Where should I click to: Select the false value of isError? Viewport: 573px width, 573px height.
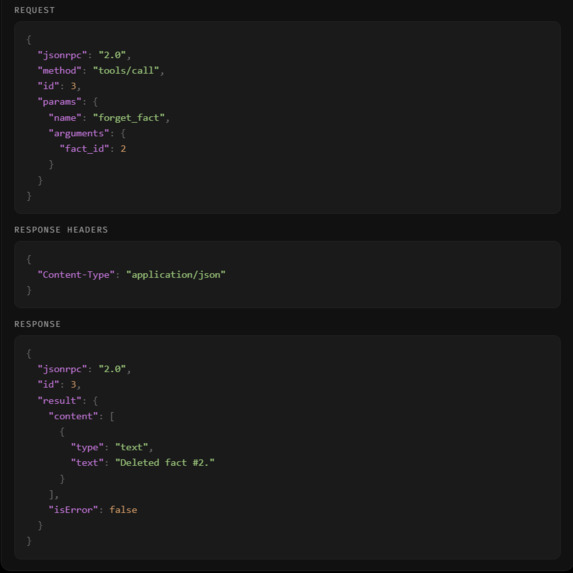pyautogui.click(x=123, y=510)
